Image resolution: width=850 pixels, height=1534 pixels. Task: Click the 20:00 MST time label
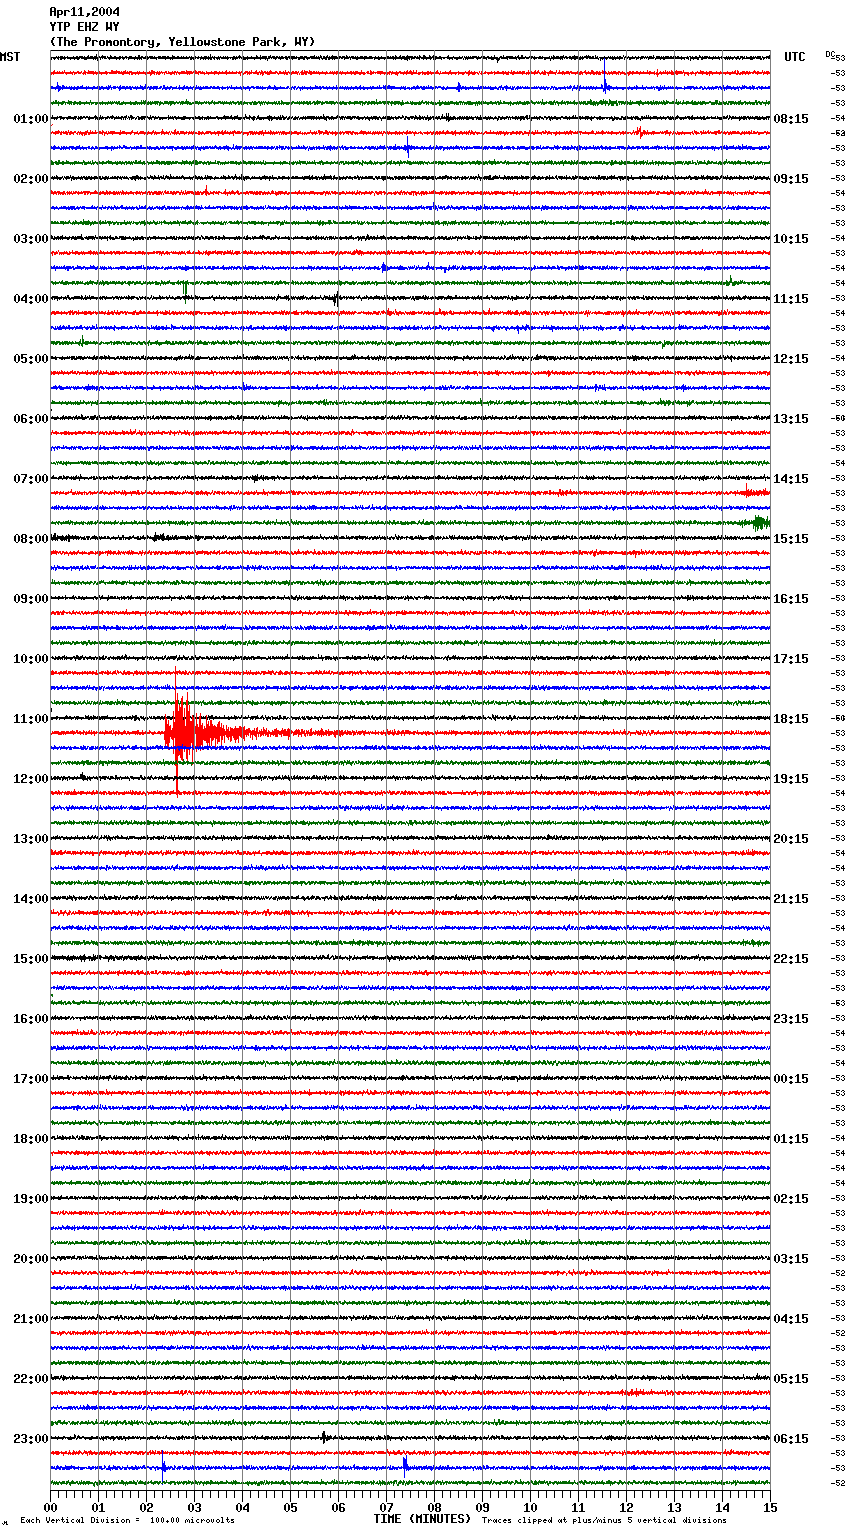coord(31,1259)
